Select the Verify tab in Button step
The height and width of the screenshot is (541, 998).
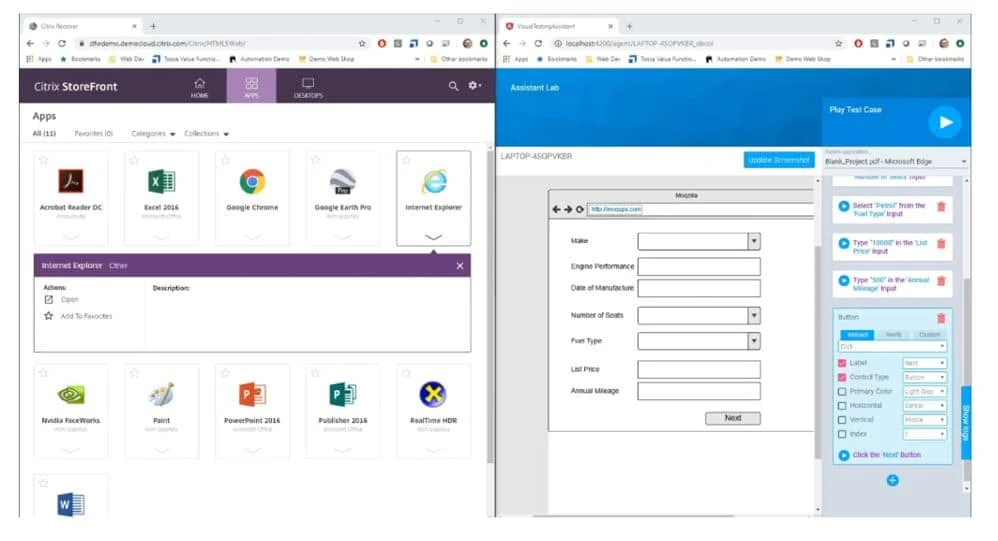coord(894,335)
